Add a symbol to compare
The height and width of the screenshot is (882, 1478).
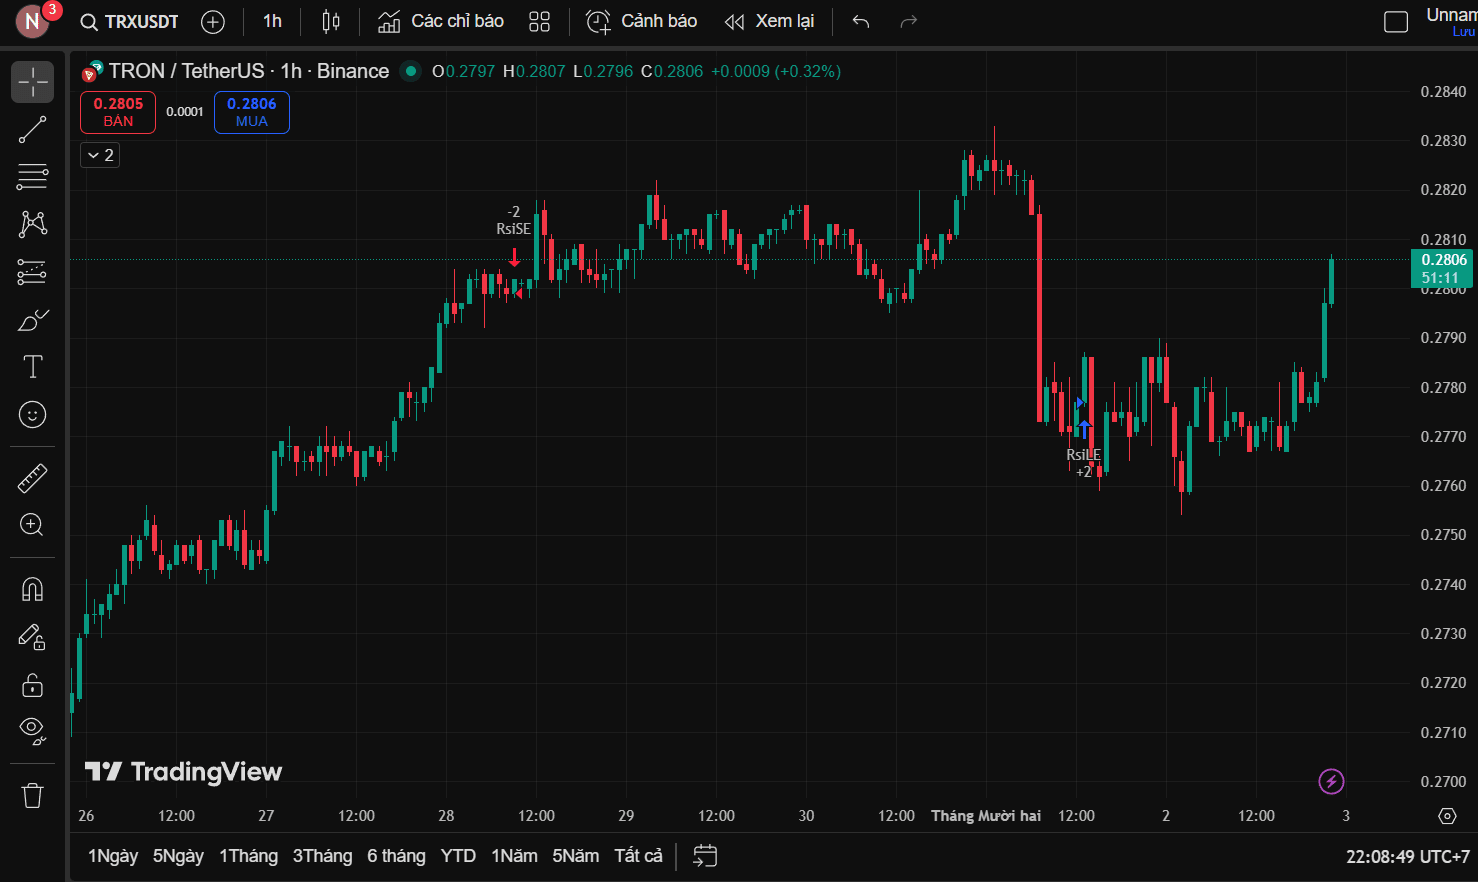click(x=213, y=22)
